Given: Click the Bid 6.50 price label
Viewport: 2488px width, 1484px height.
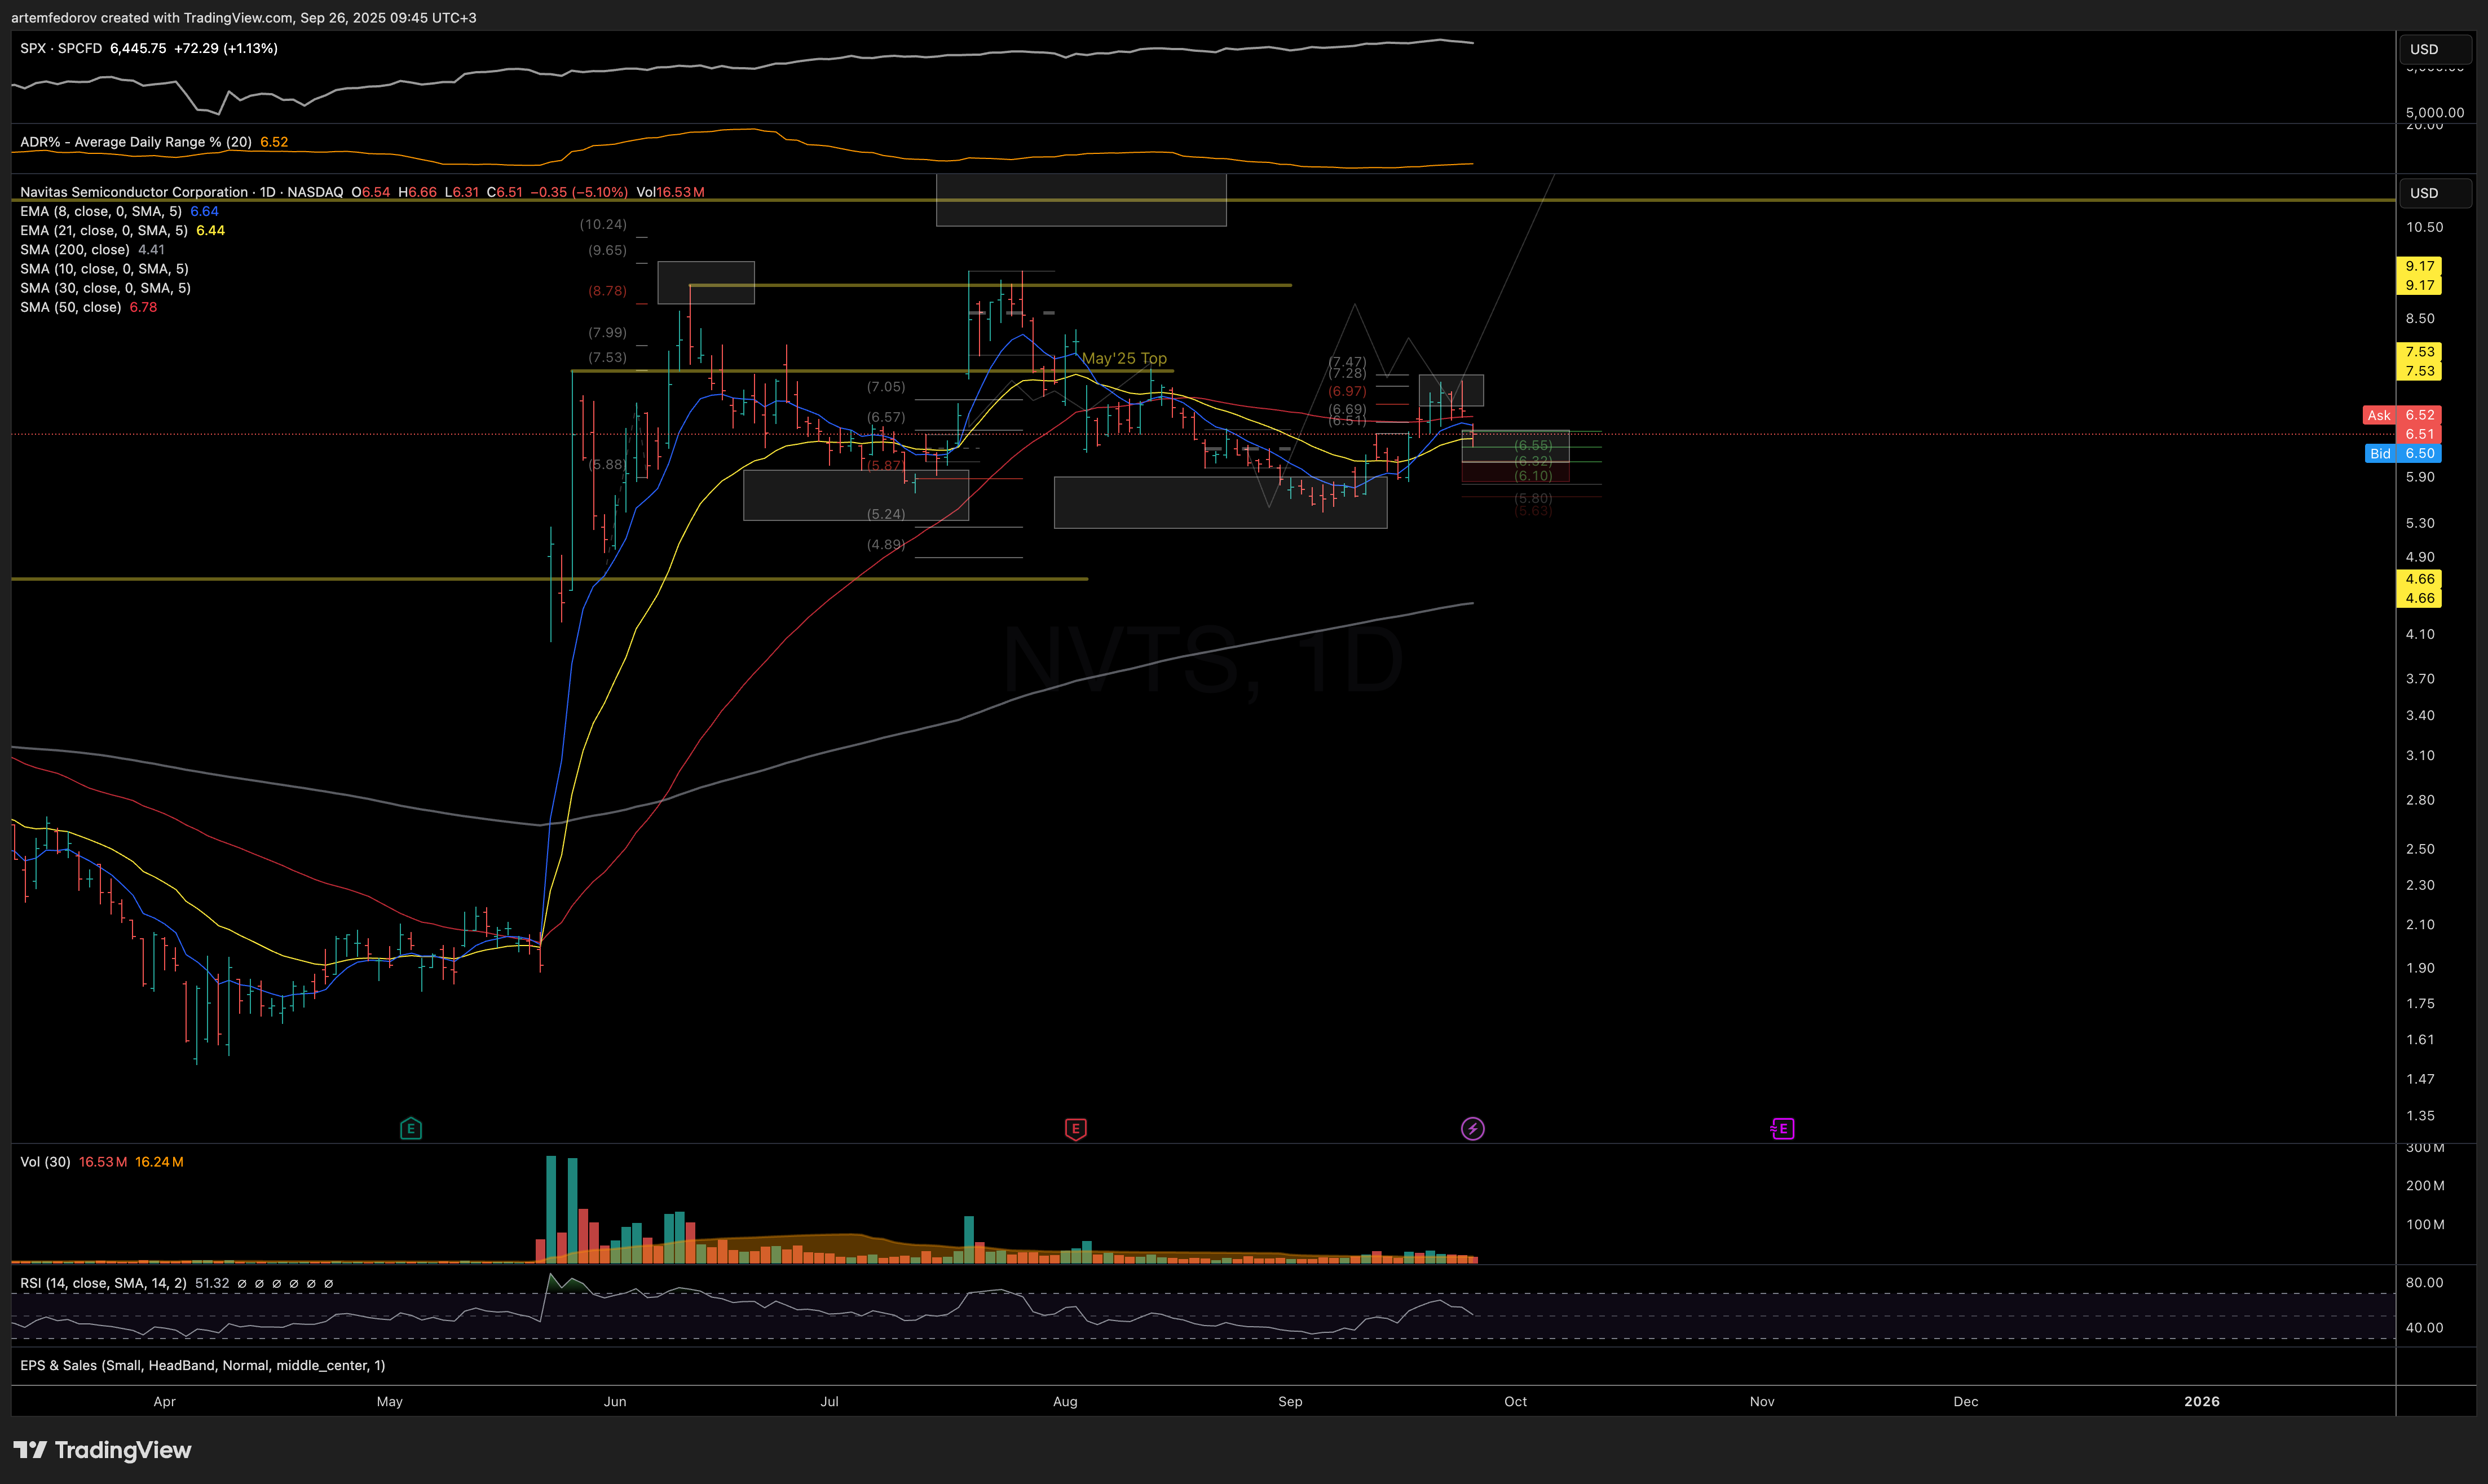Looking at the screenshot, I should (x=2403, y=453).
